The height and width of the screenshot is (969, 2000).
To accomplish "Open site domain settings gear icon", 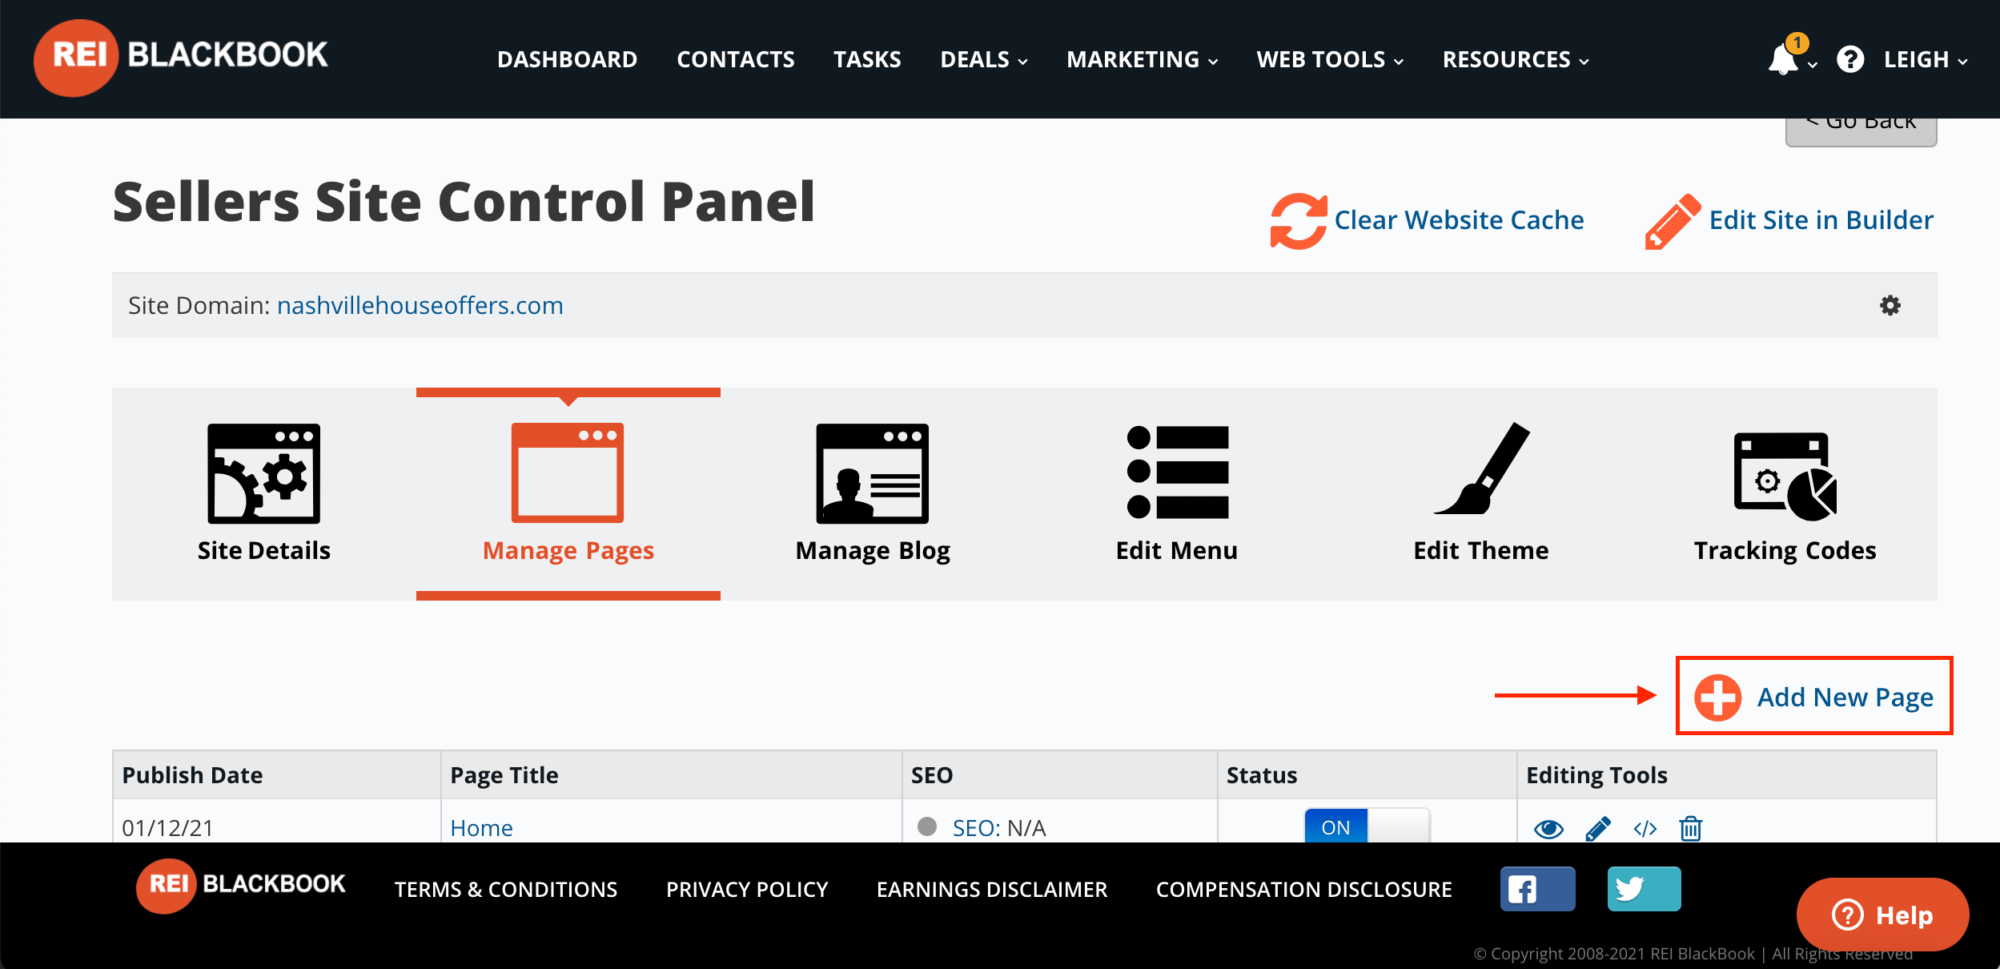I will (x=1890, y=305).
